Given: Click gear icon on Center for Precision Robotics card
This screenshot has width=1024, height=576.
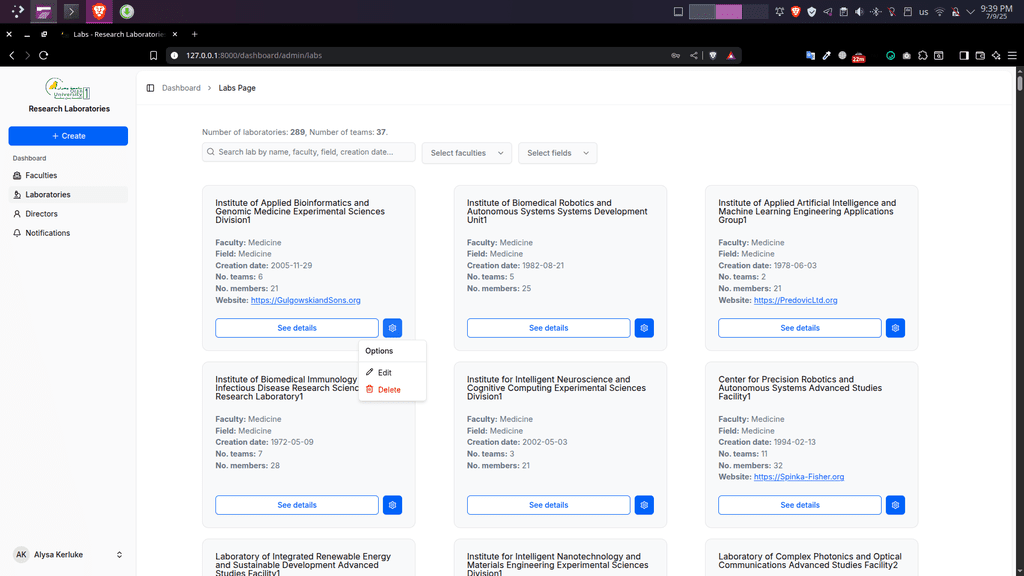Looking at the screenshot, I should pos(895,505).
